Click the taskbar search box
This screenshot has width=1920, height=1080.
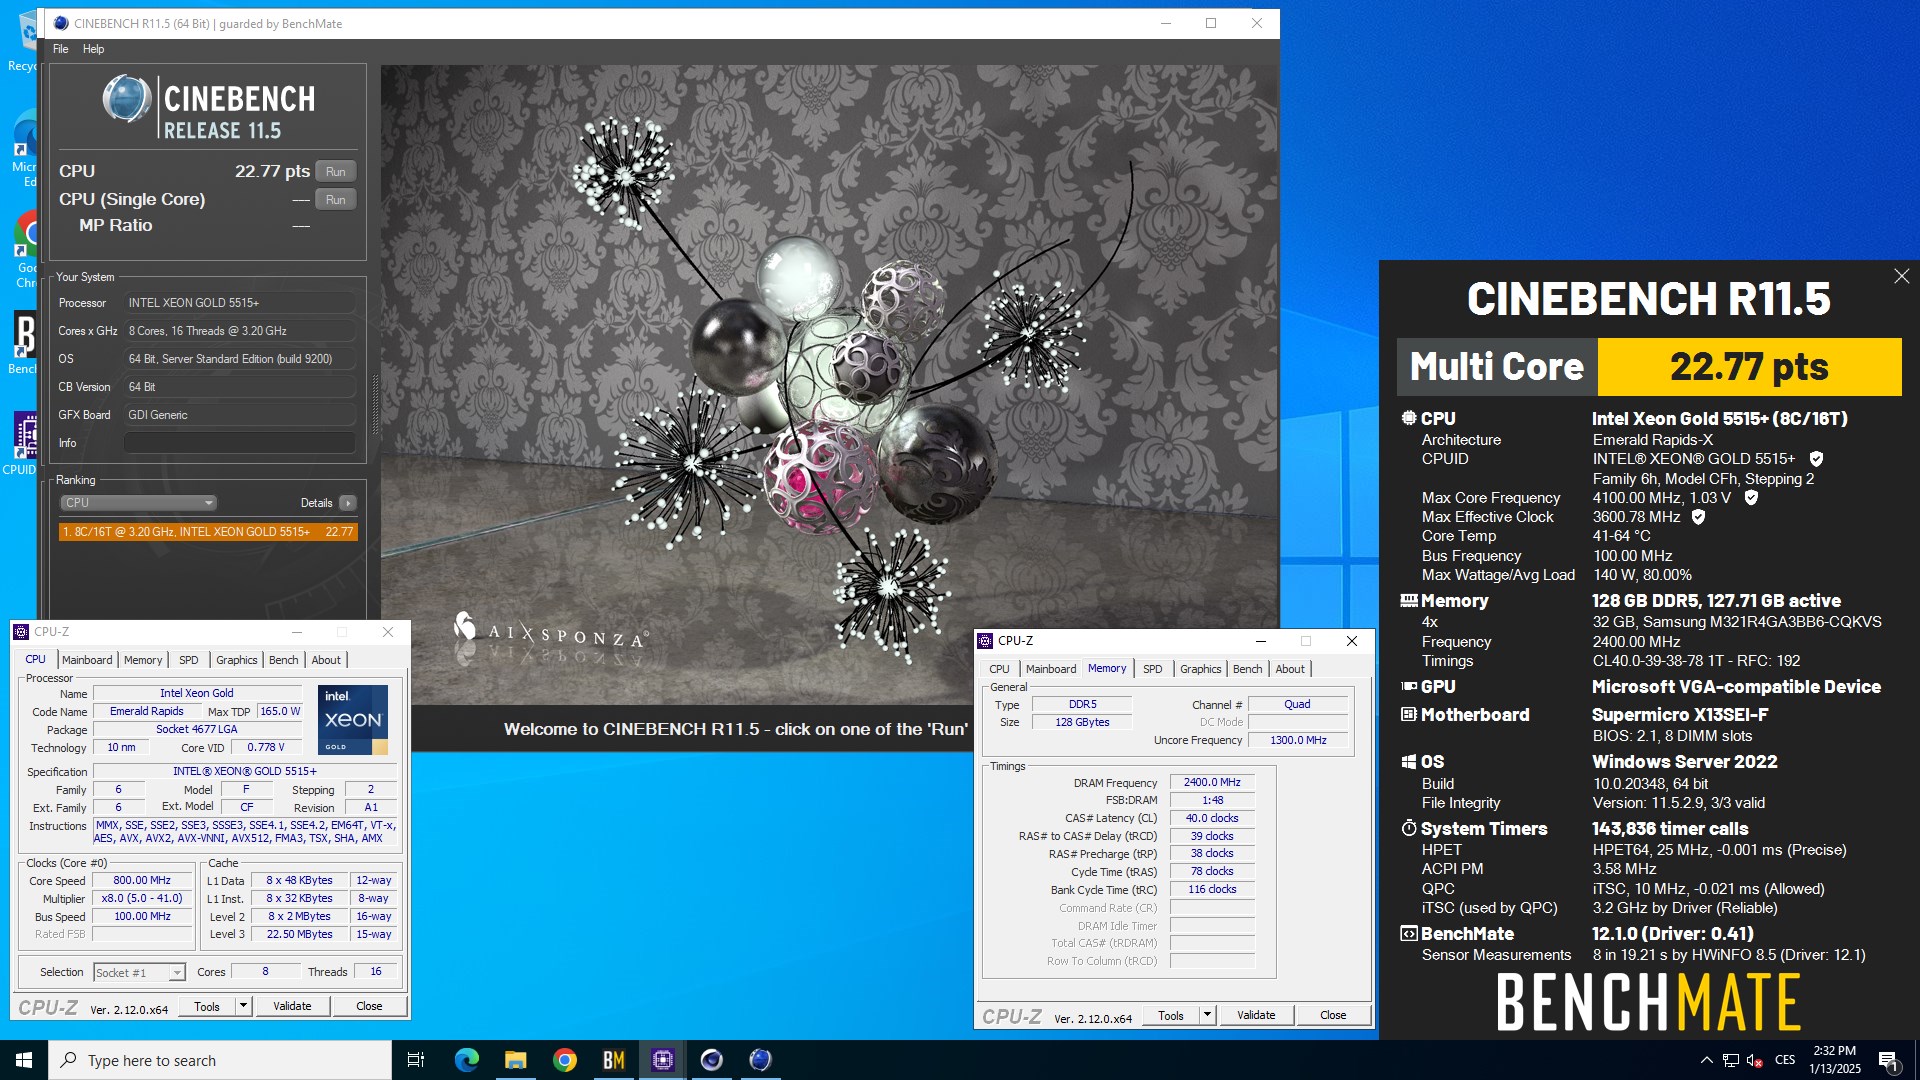click(x=220, y=1060)
